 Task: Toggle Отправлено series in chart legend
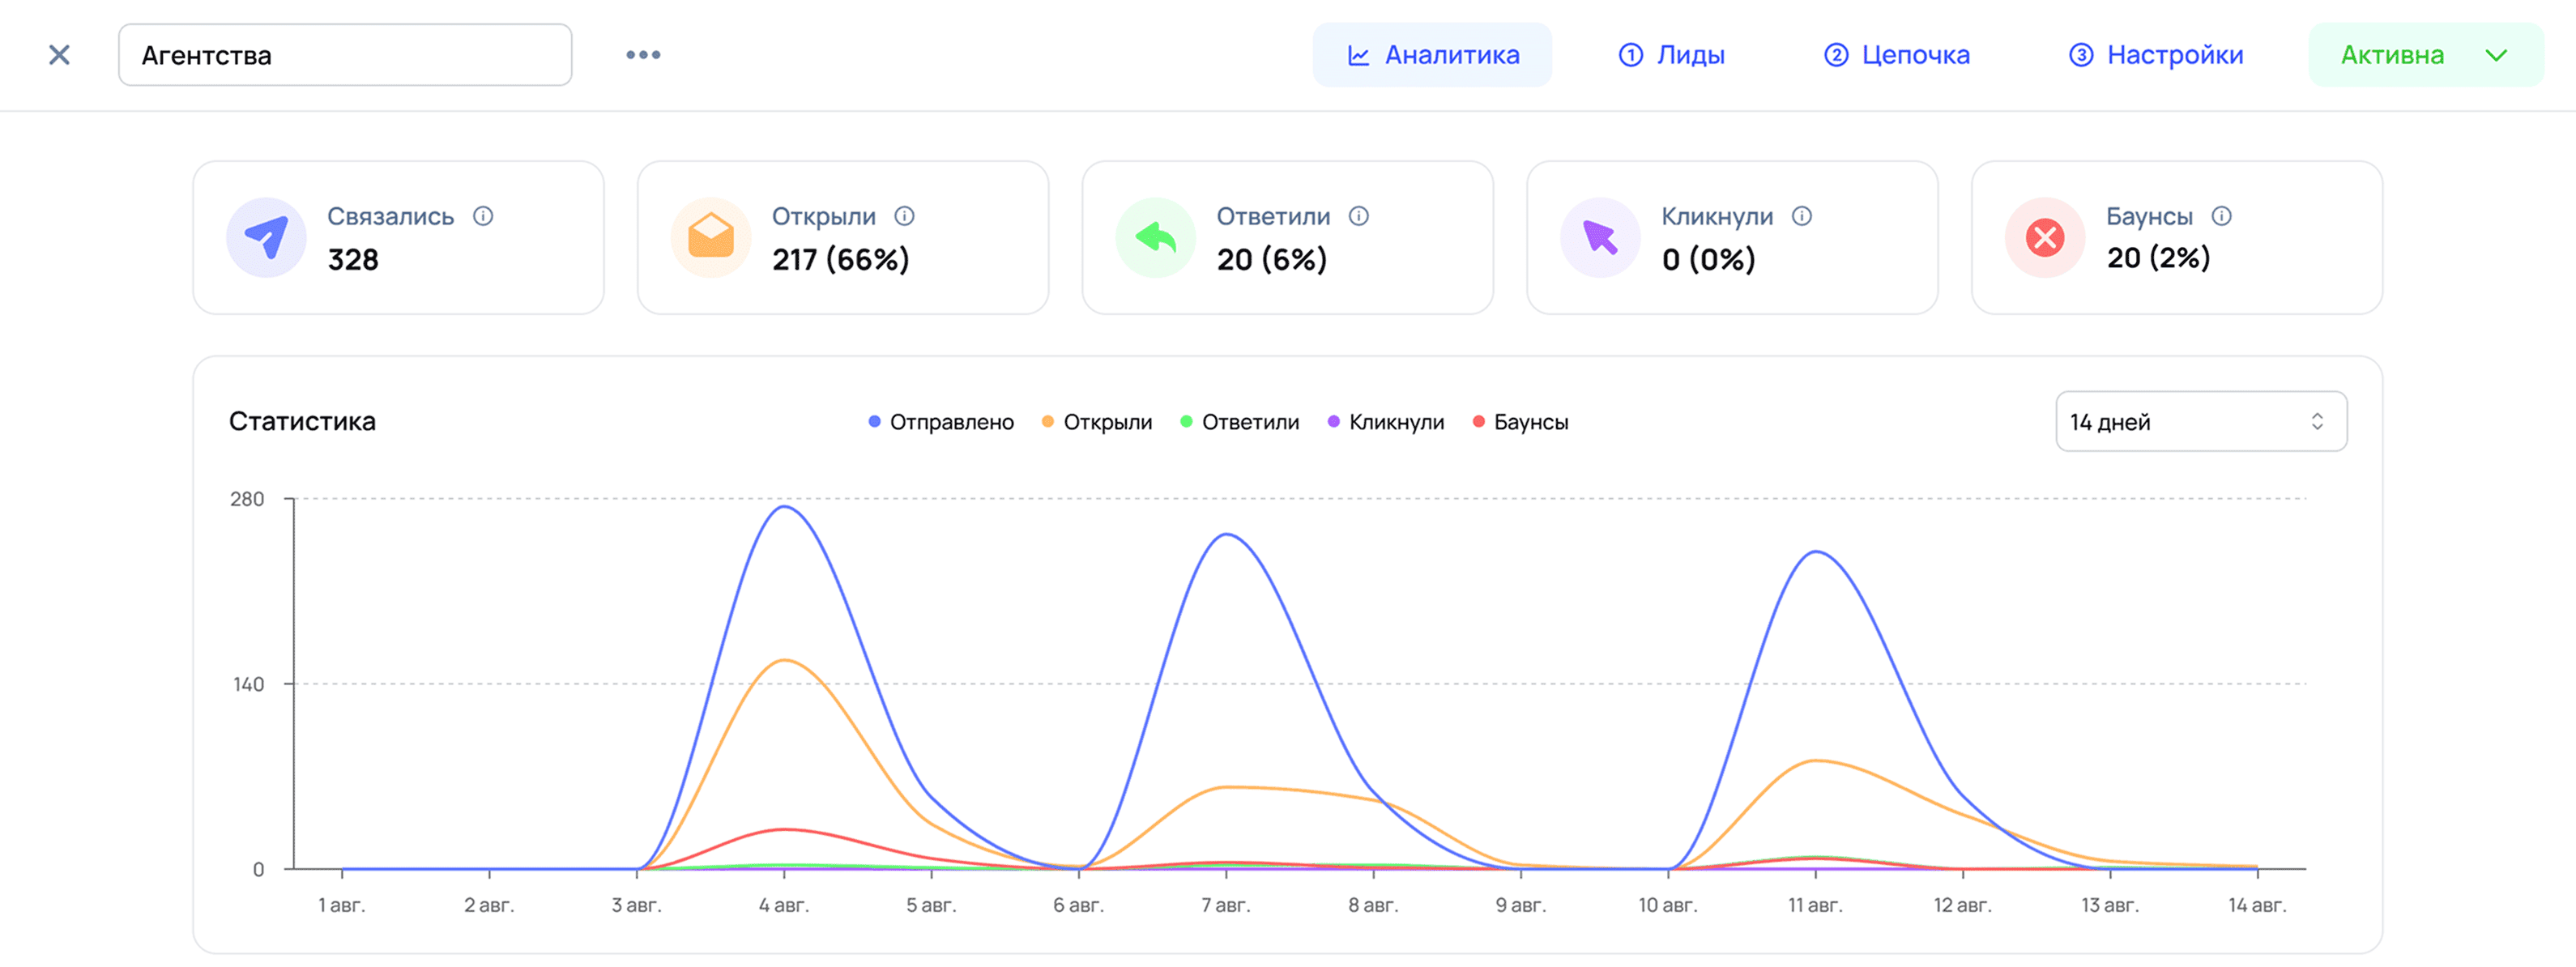click(941, 422)
